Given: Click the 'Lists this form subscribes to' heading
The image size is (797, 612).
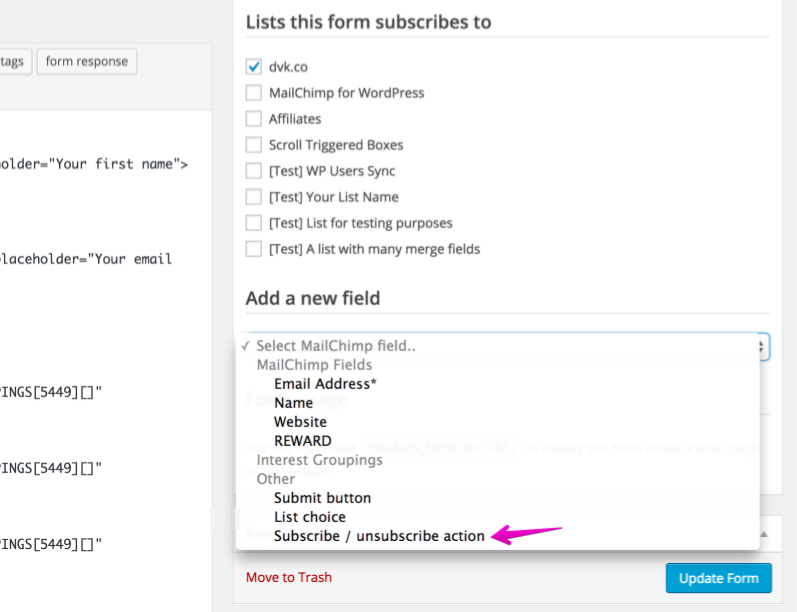Looking at the screenshot, I should click(x=369, y=22).
